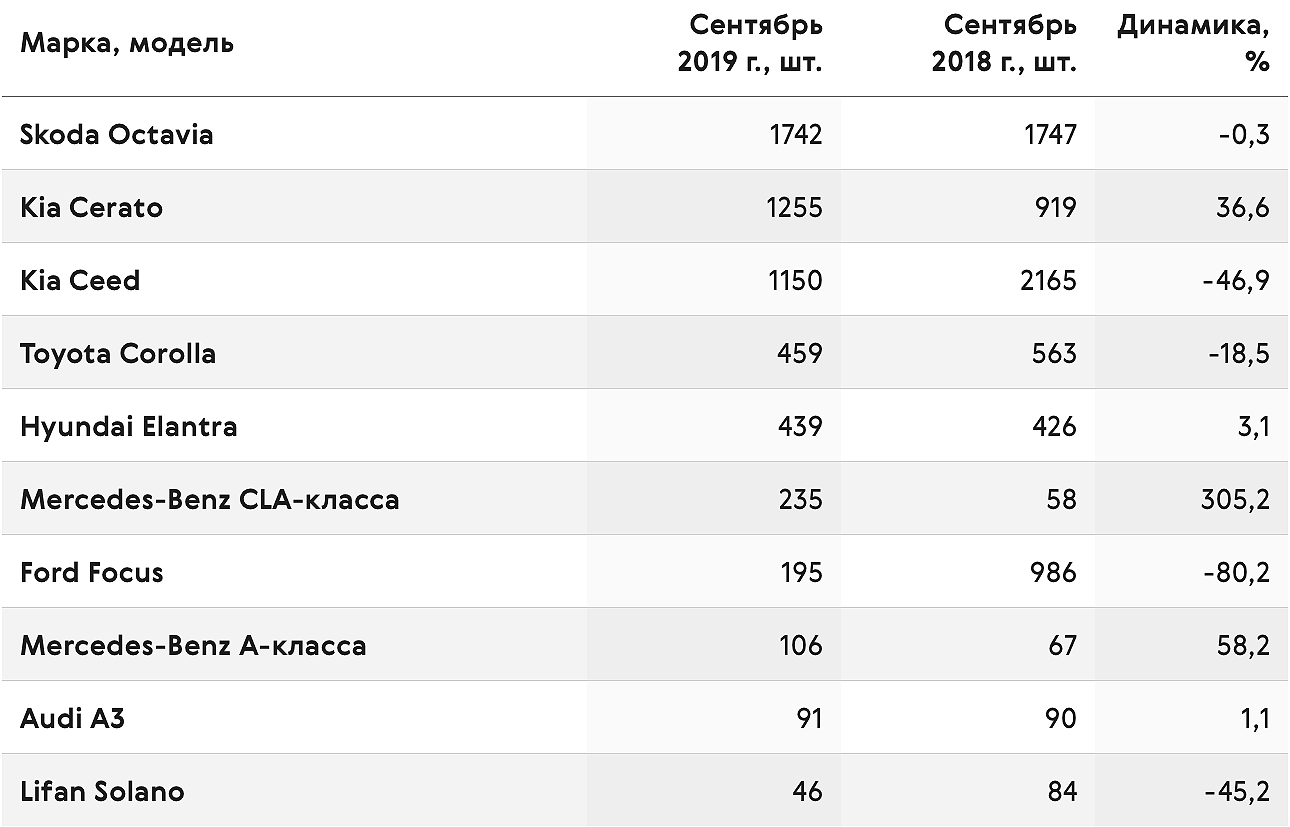The height and width of the screenshot is (827, 1290).
Task: Click the 305,2 dynamics value
Action: pos(1235,499)
